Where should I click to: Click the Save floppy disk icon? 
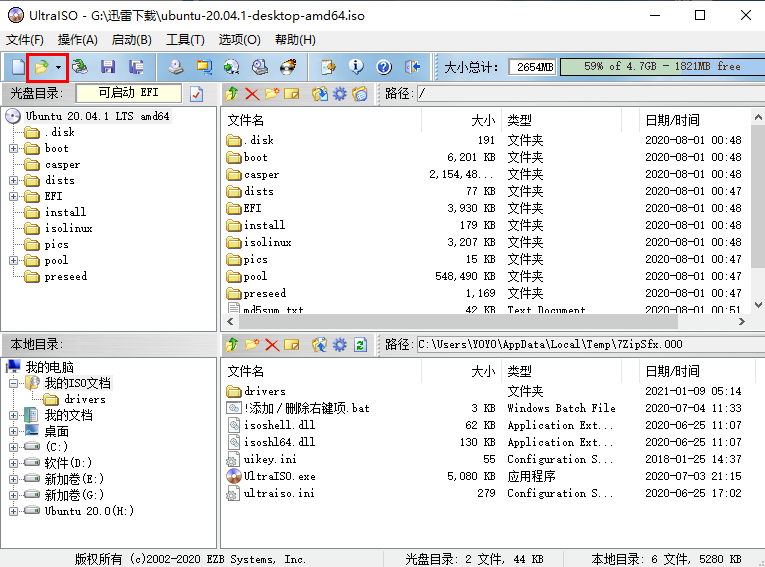coord(108,67)
